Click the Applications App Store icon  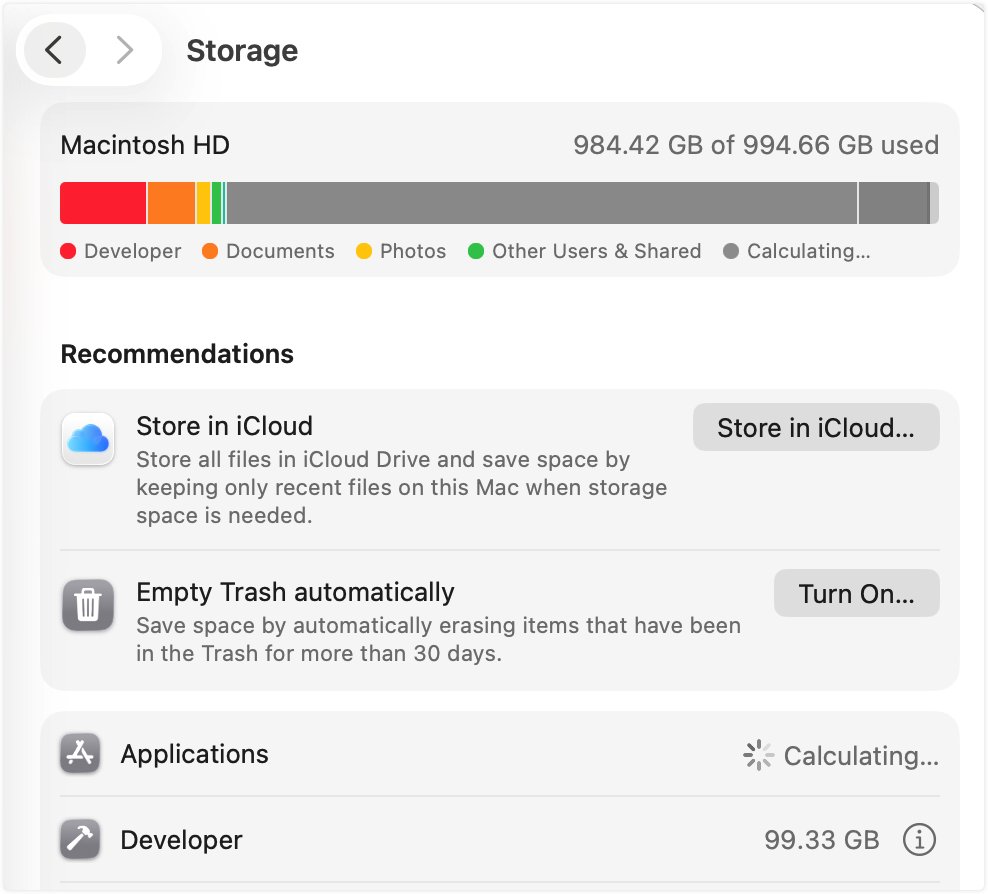80,754
